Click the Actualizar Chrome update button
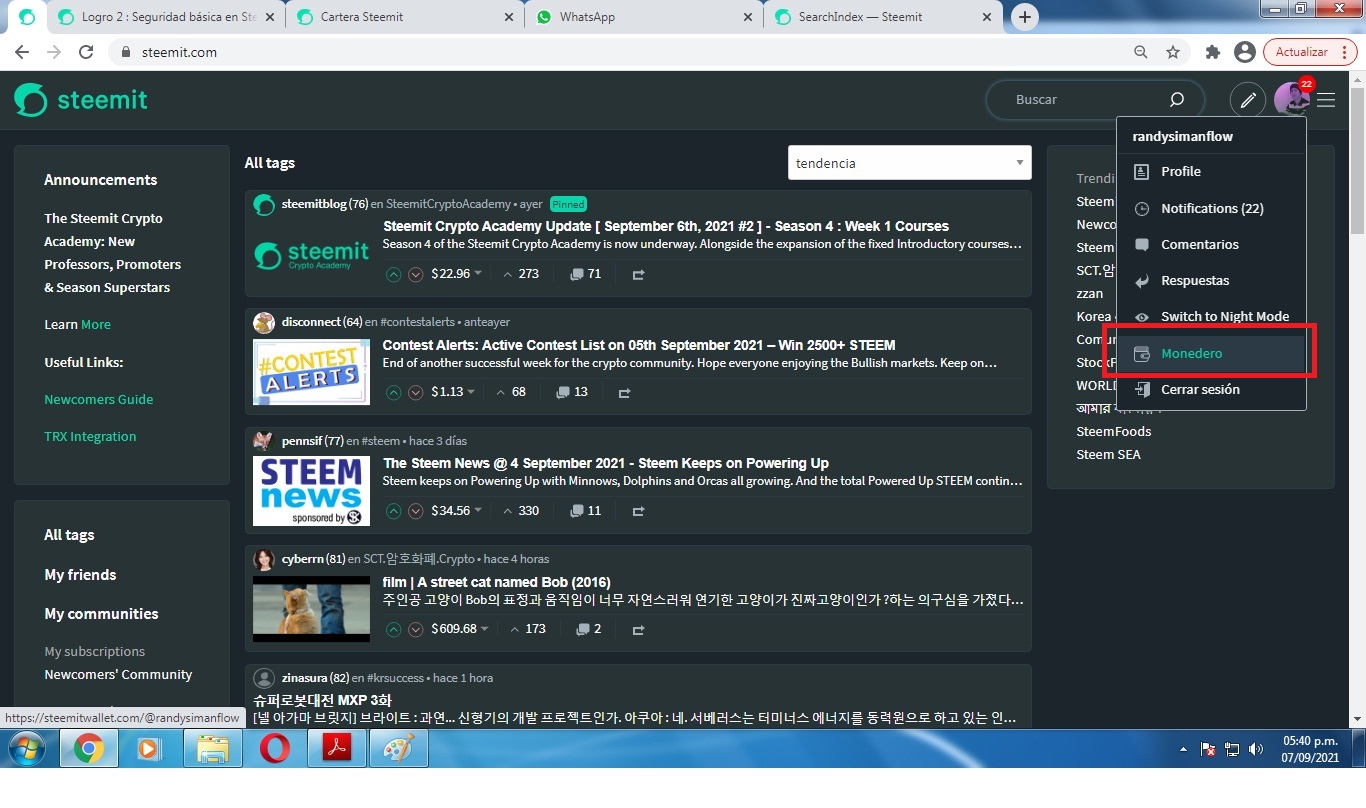The image size is (1366, 808). [1309, 52]
